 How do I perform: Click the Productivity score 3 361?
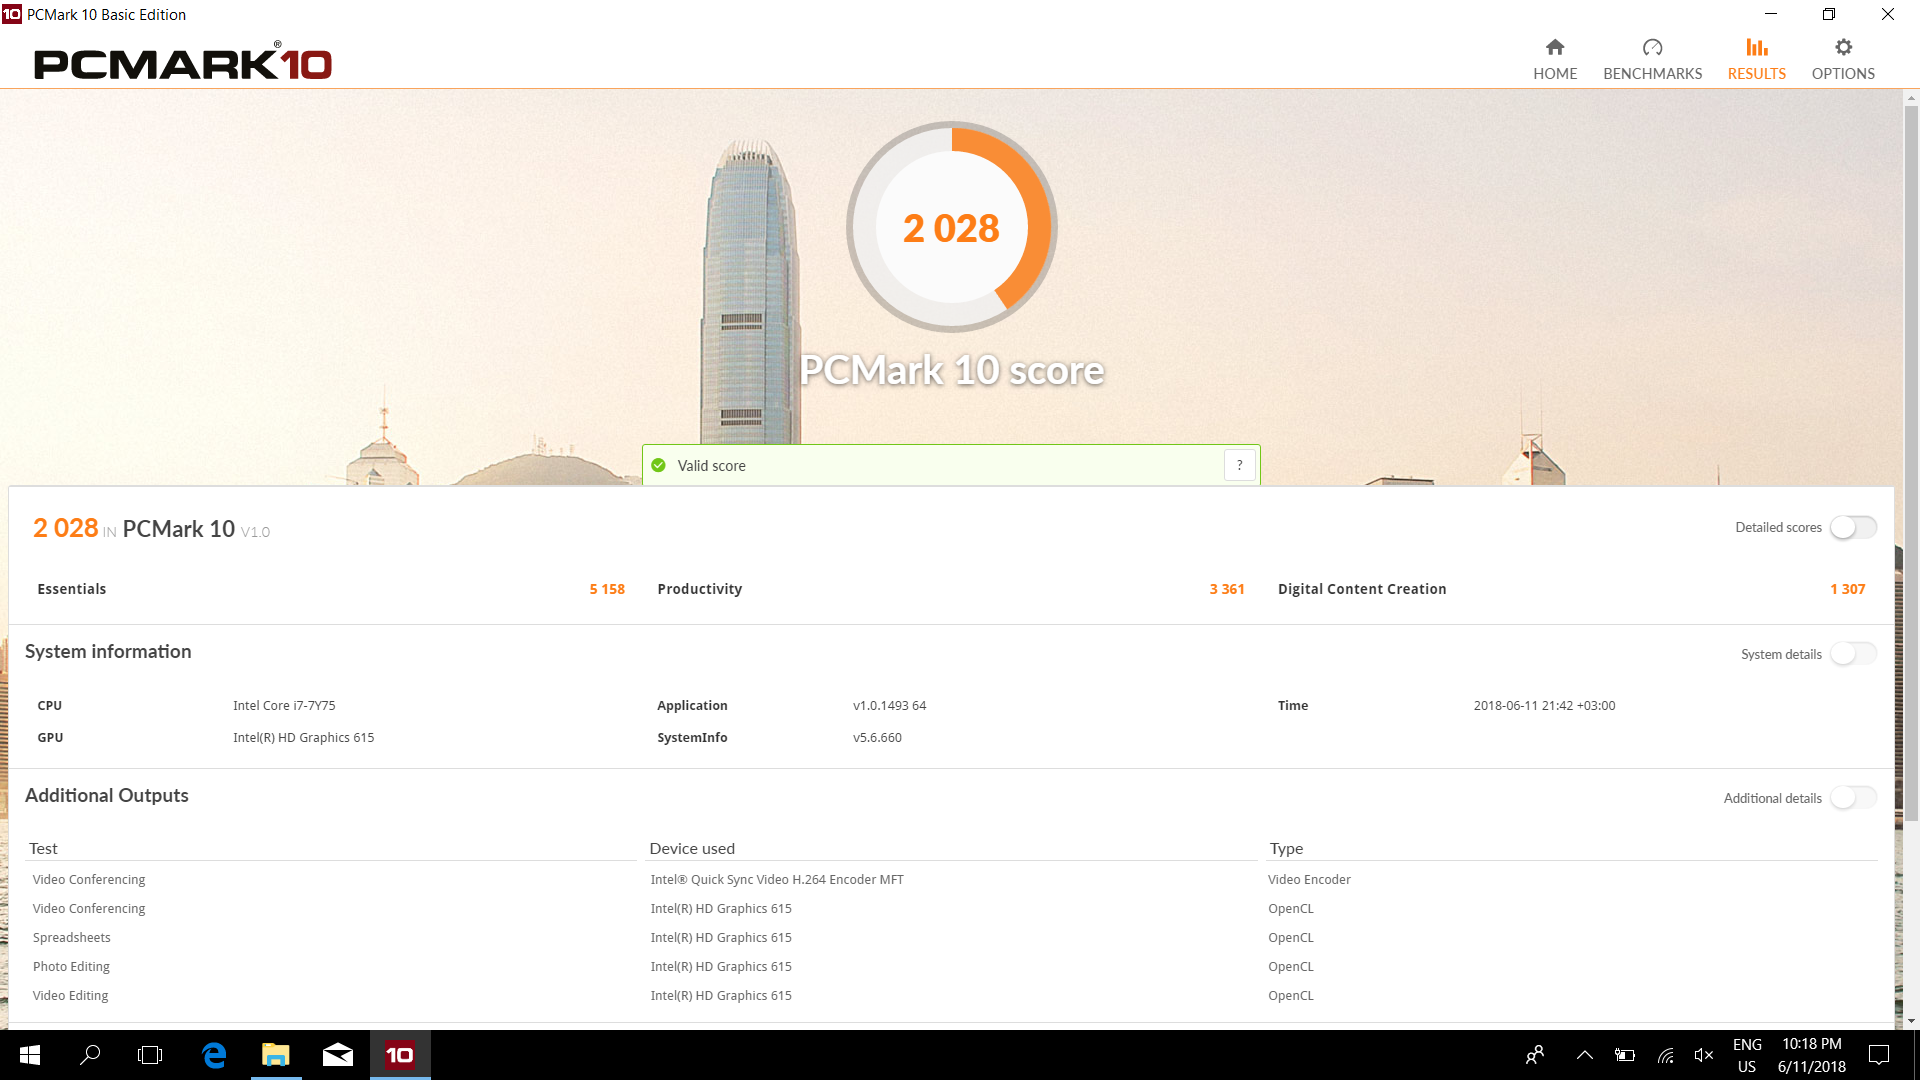point(1227,589)
